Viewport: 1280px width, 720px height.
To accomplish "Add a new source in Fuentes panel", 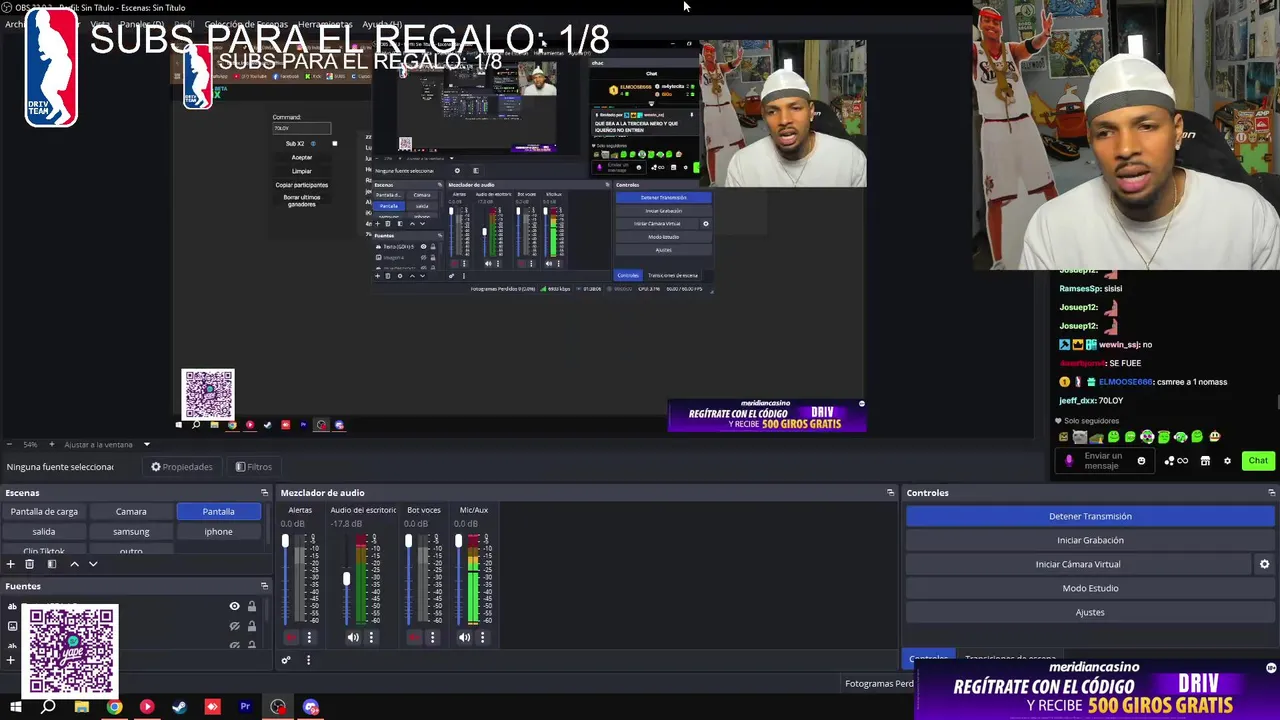I will 11,660.
